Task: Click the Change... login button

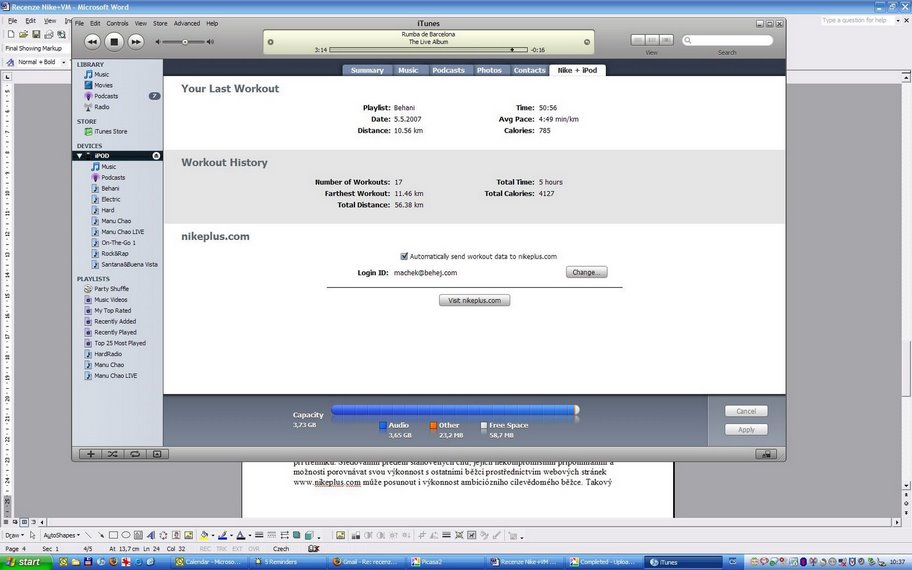Action: pyautogui.click(x=586, y=272)
